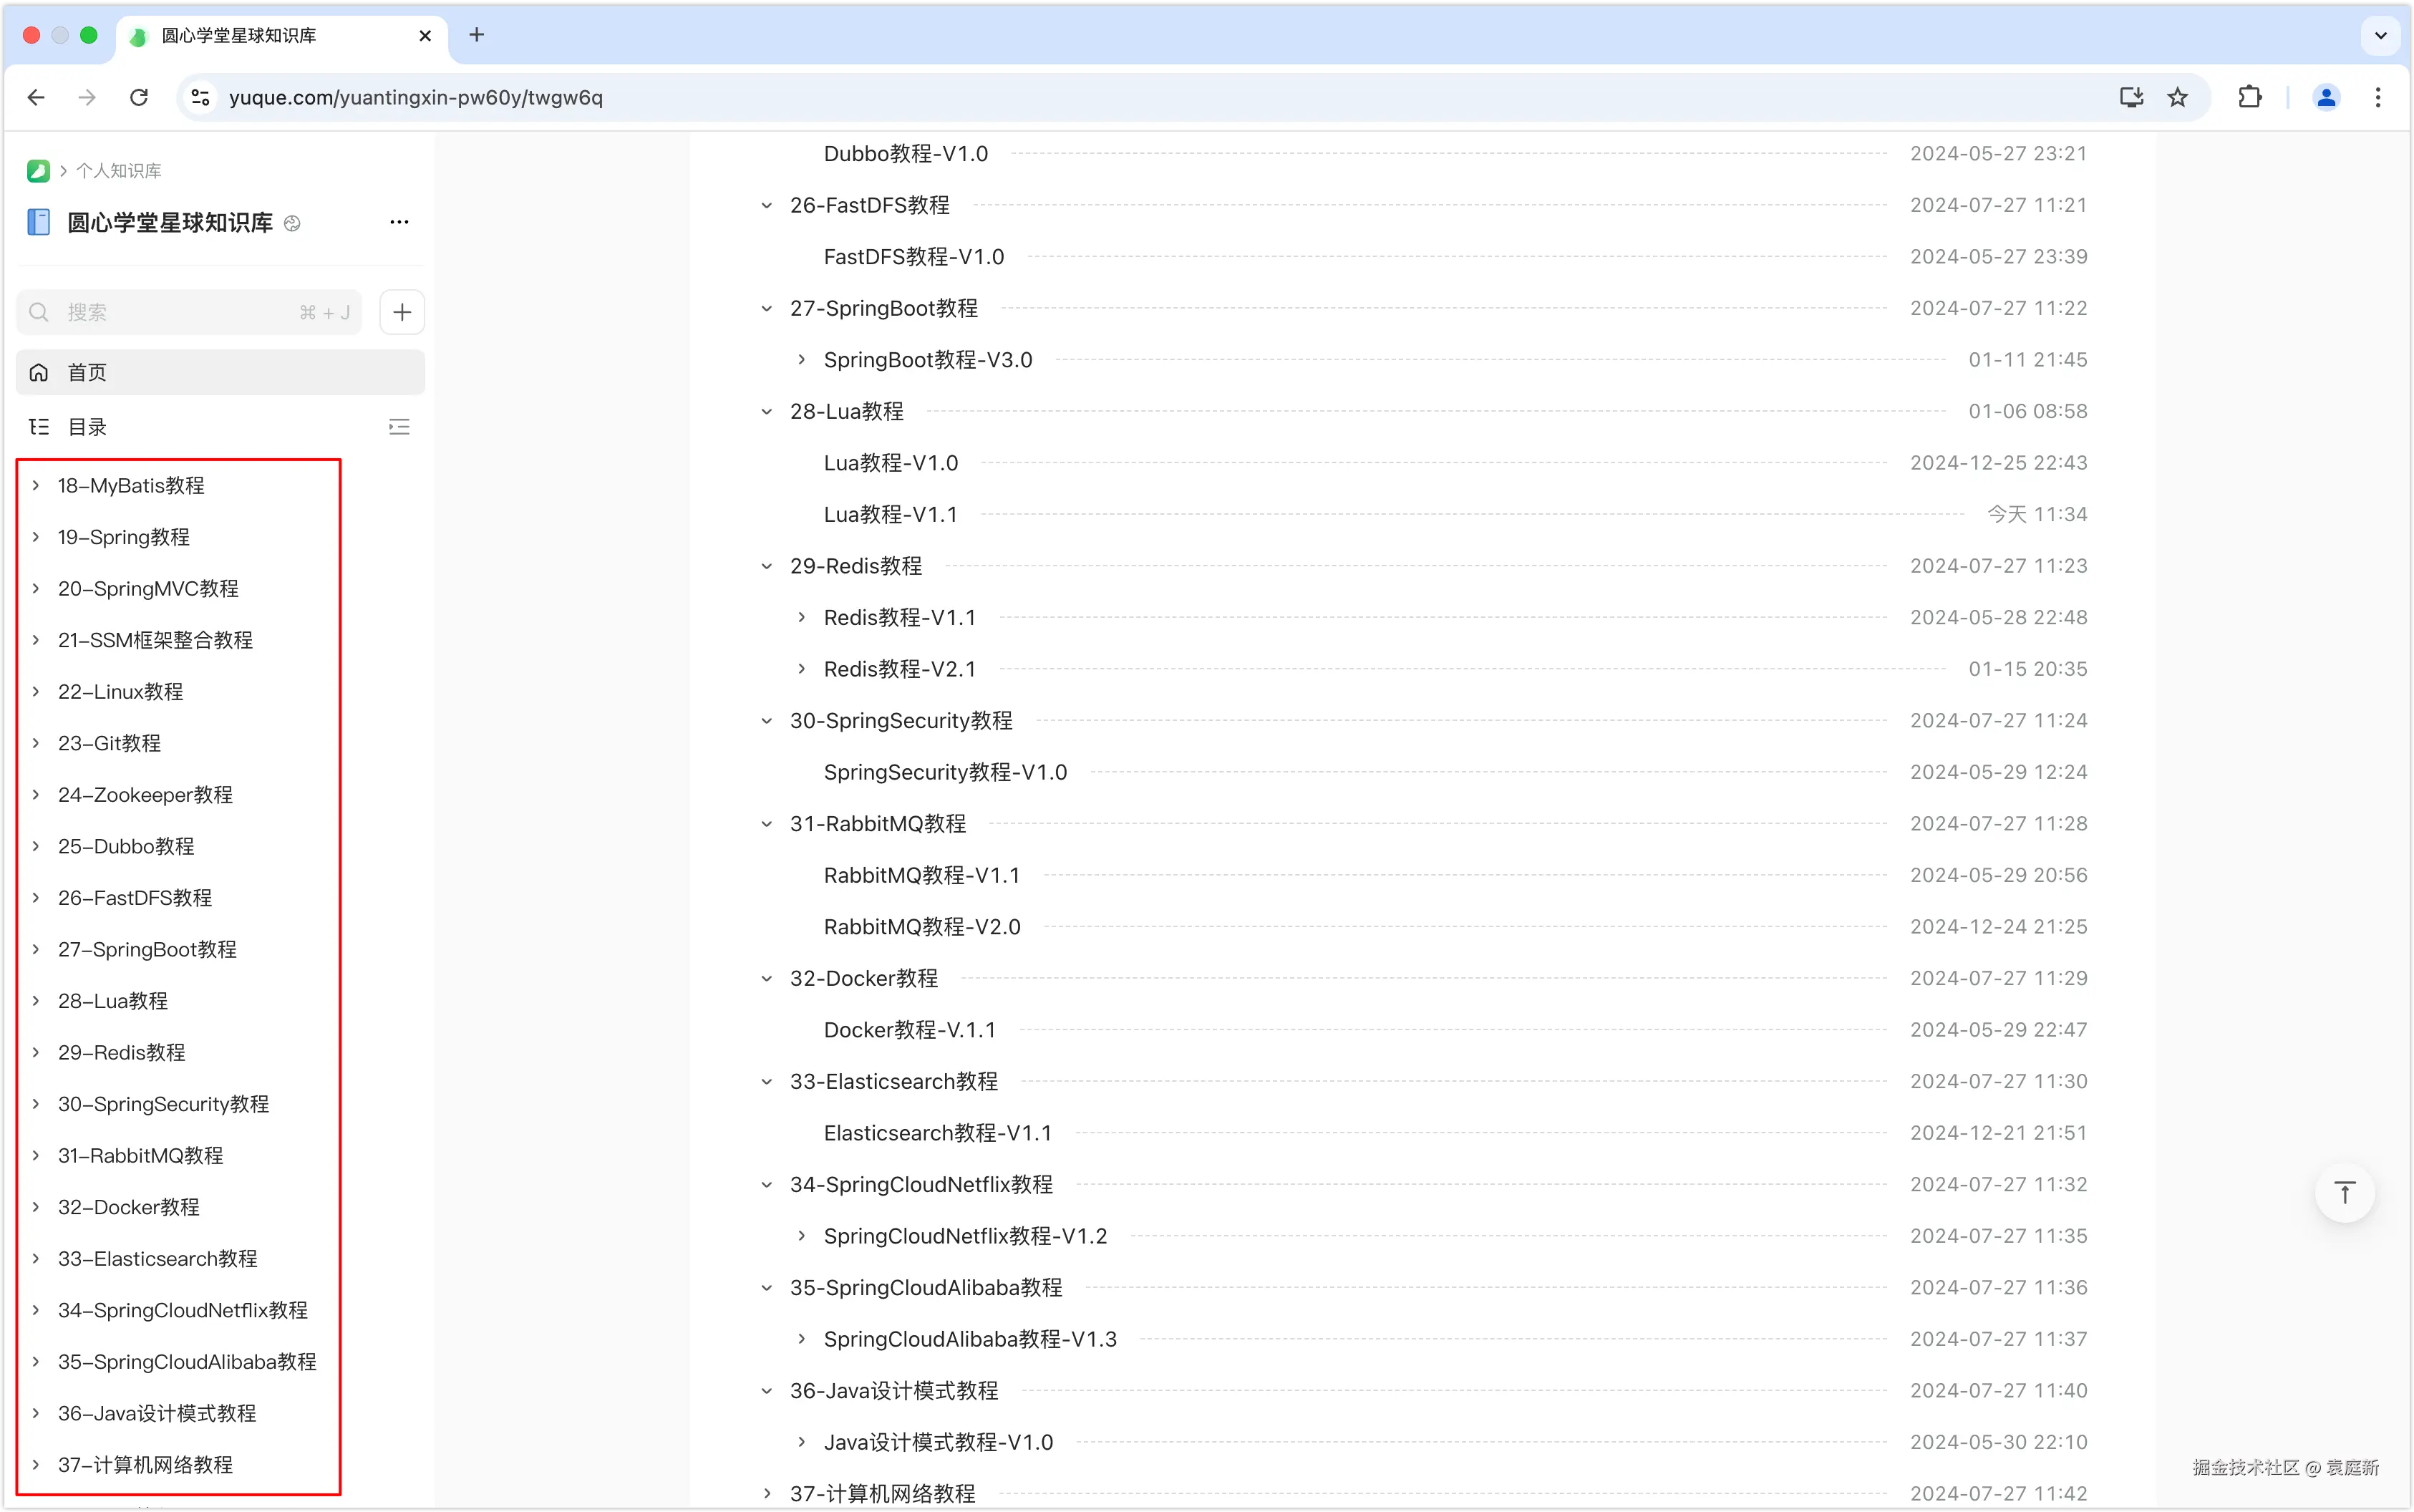
Task: Reload the page
Action: point(139,97)
